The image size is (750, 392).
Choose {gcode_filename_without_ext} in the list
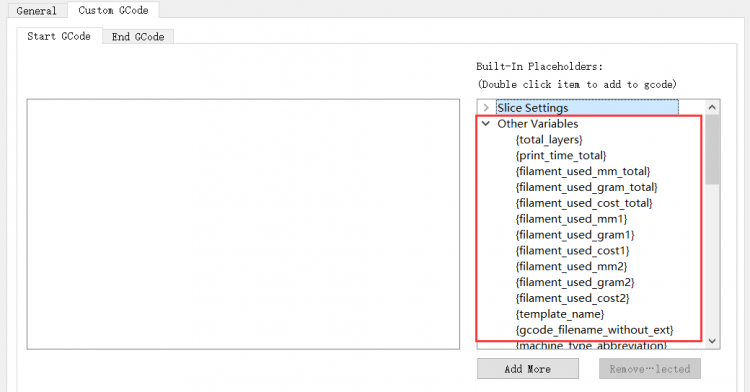pos(594,329)
